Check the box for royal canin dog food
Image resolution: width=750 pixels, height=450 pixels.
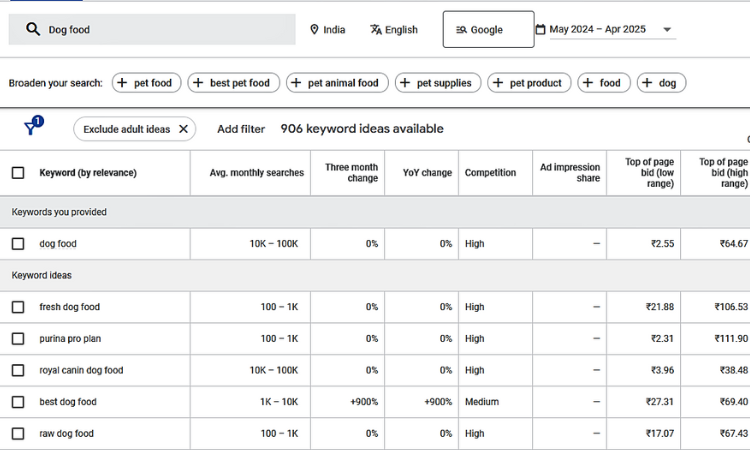(18, 370)
